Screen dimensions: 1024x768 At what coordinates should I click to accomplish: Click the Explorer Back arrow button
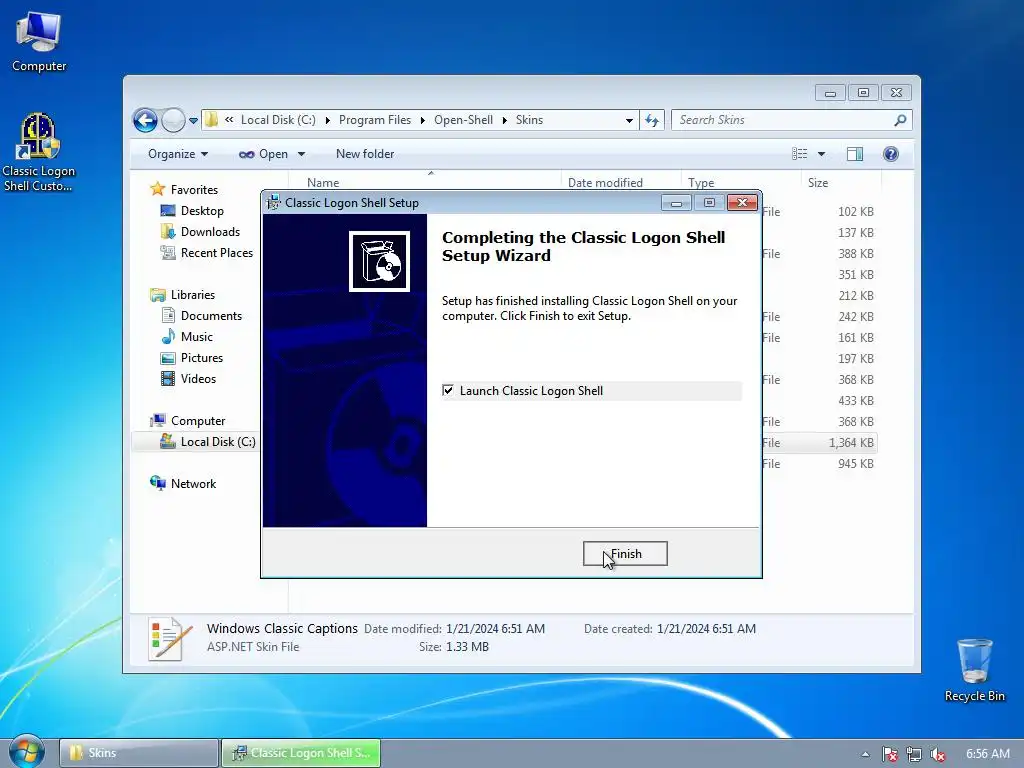(x=145, y=120)
